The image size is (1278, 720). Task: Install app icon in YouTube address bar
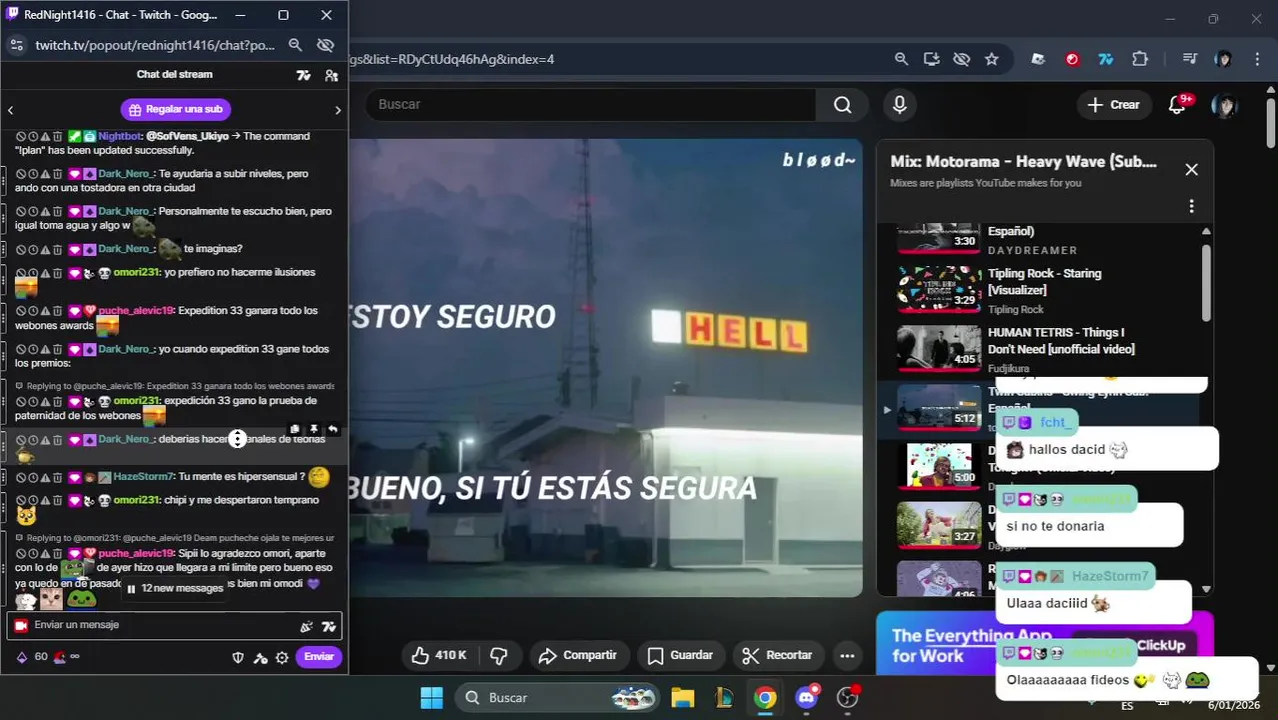click(x=931, y=59)
